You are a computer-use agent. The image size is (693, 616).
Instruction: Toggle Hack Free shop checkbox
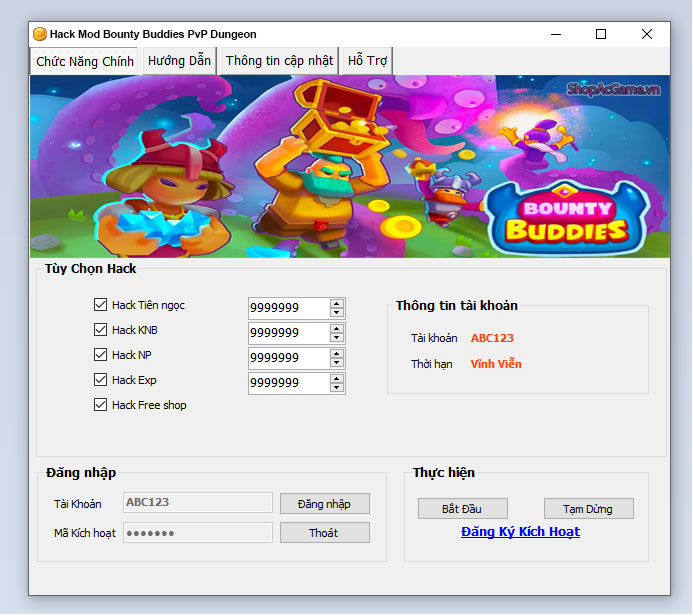point(100,405)
